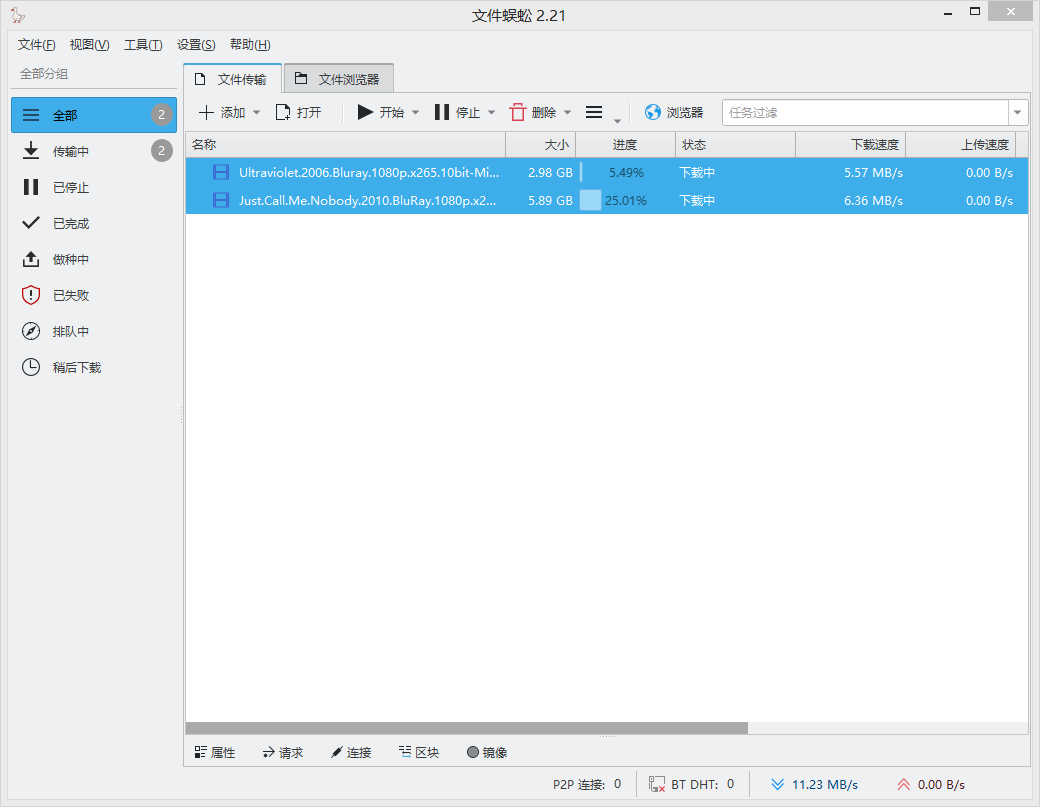1040x807 pixels.
Task: Click the badge count 2 next to 传输中
Action: tap(161, 151)
